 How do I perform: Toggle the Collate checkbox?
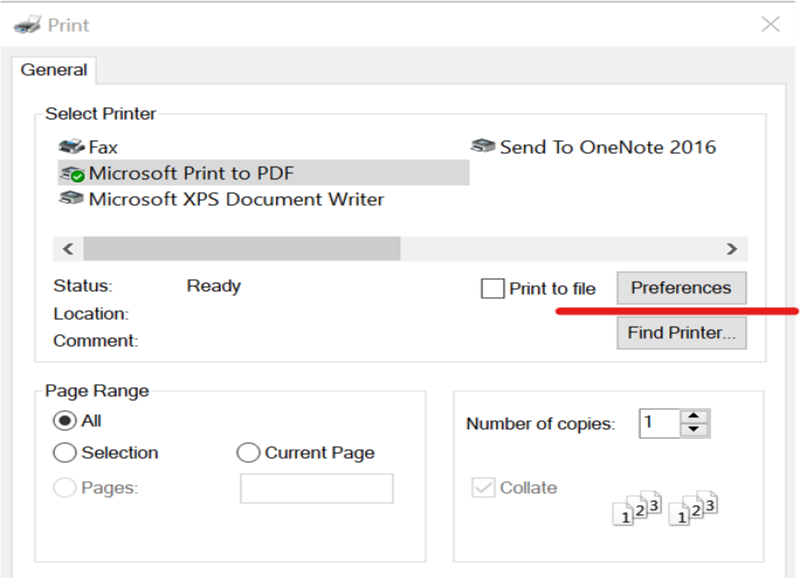tap(483, 488)
